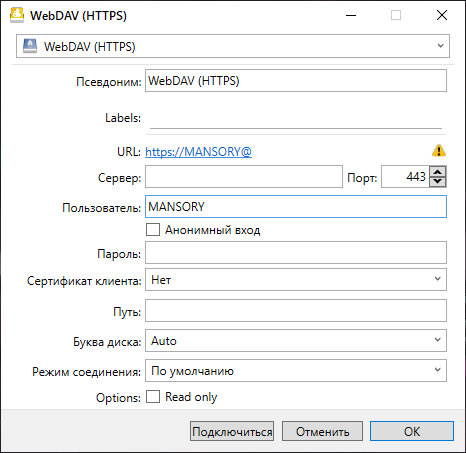Increase port number with up arrow
Viewport: 466px width, 453px height.
tap(437, 172)
